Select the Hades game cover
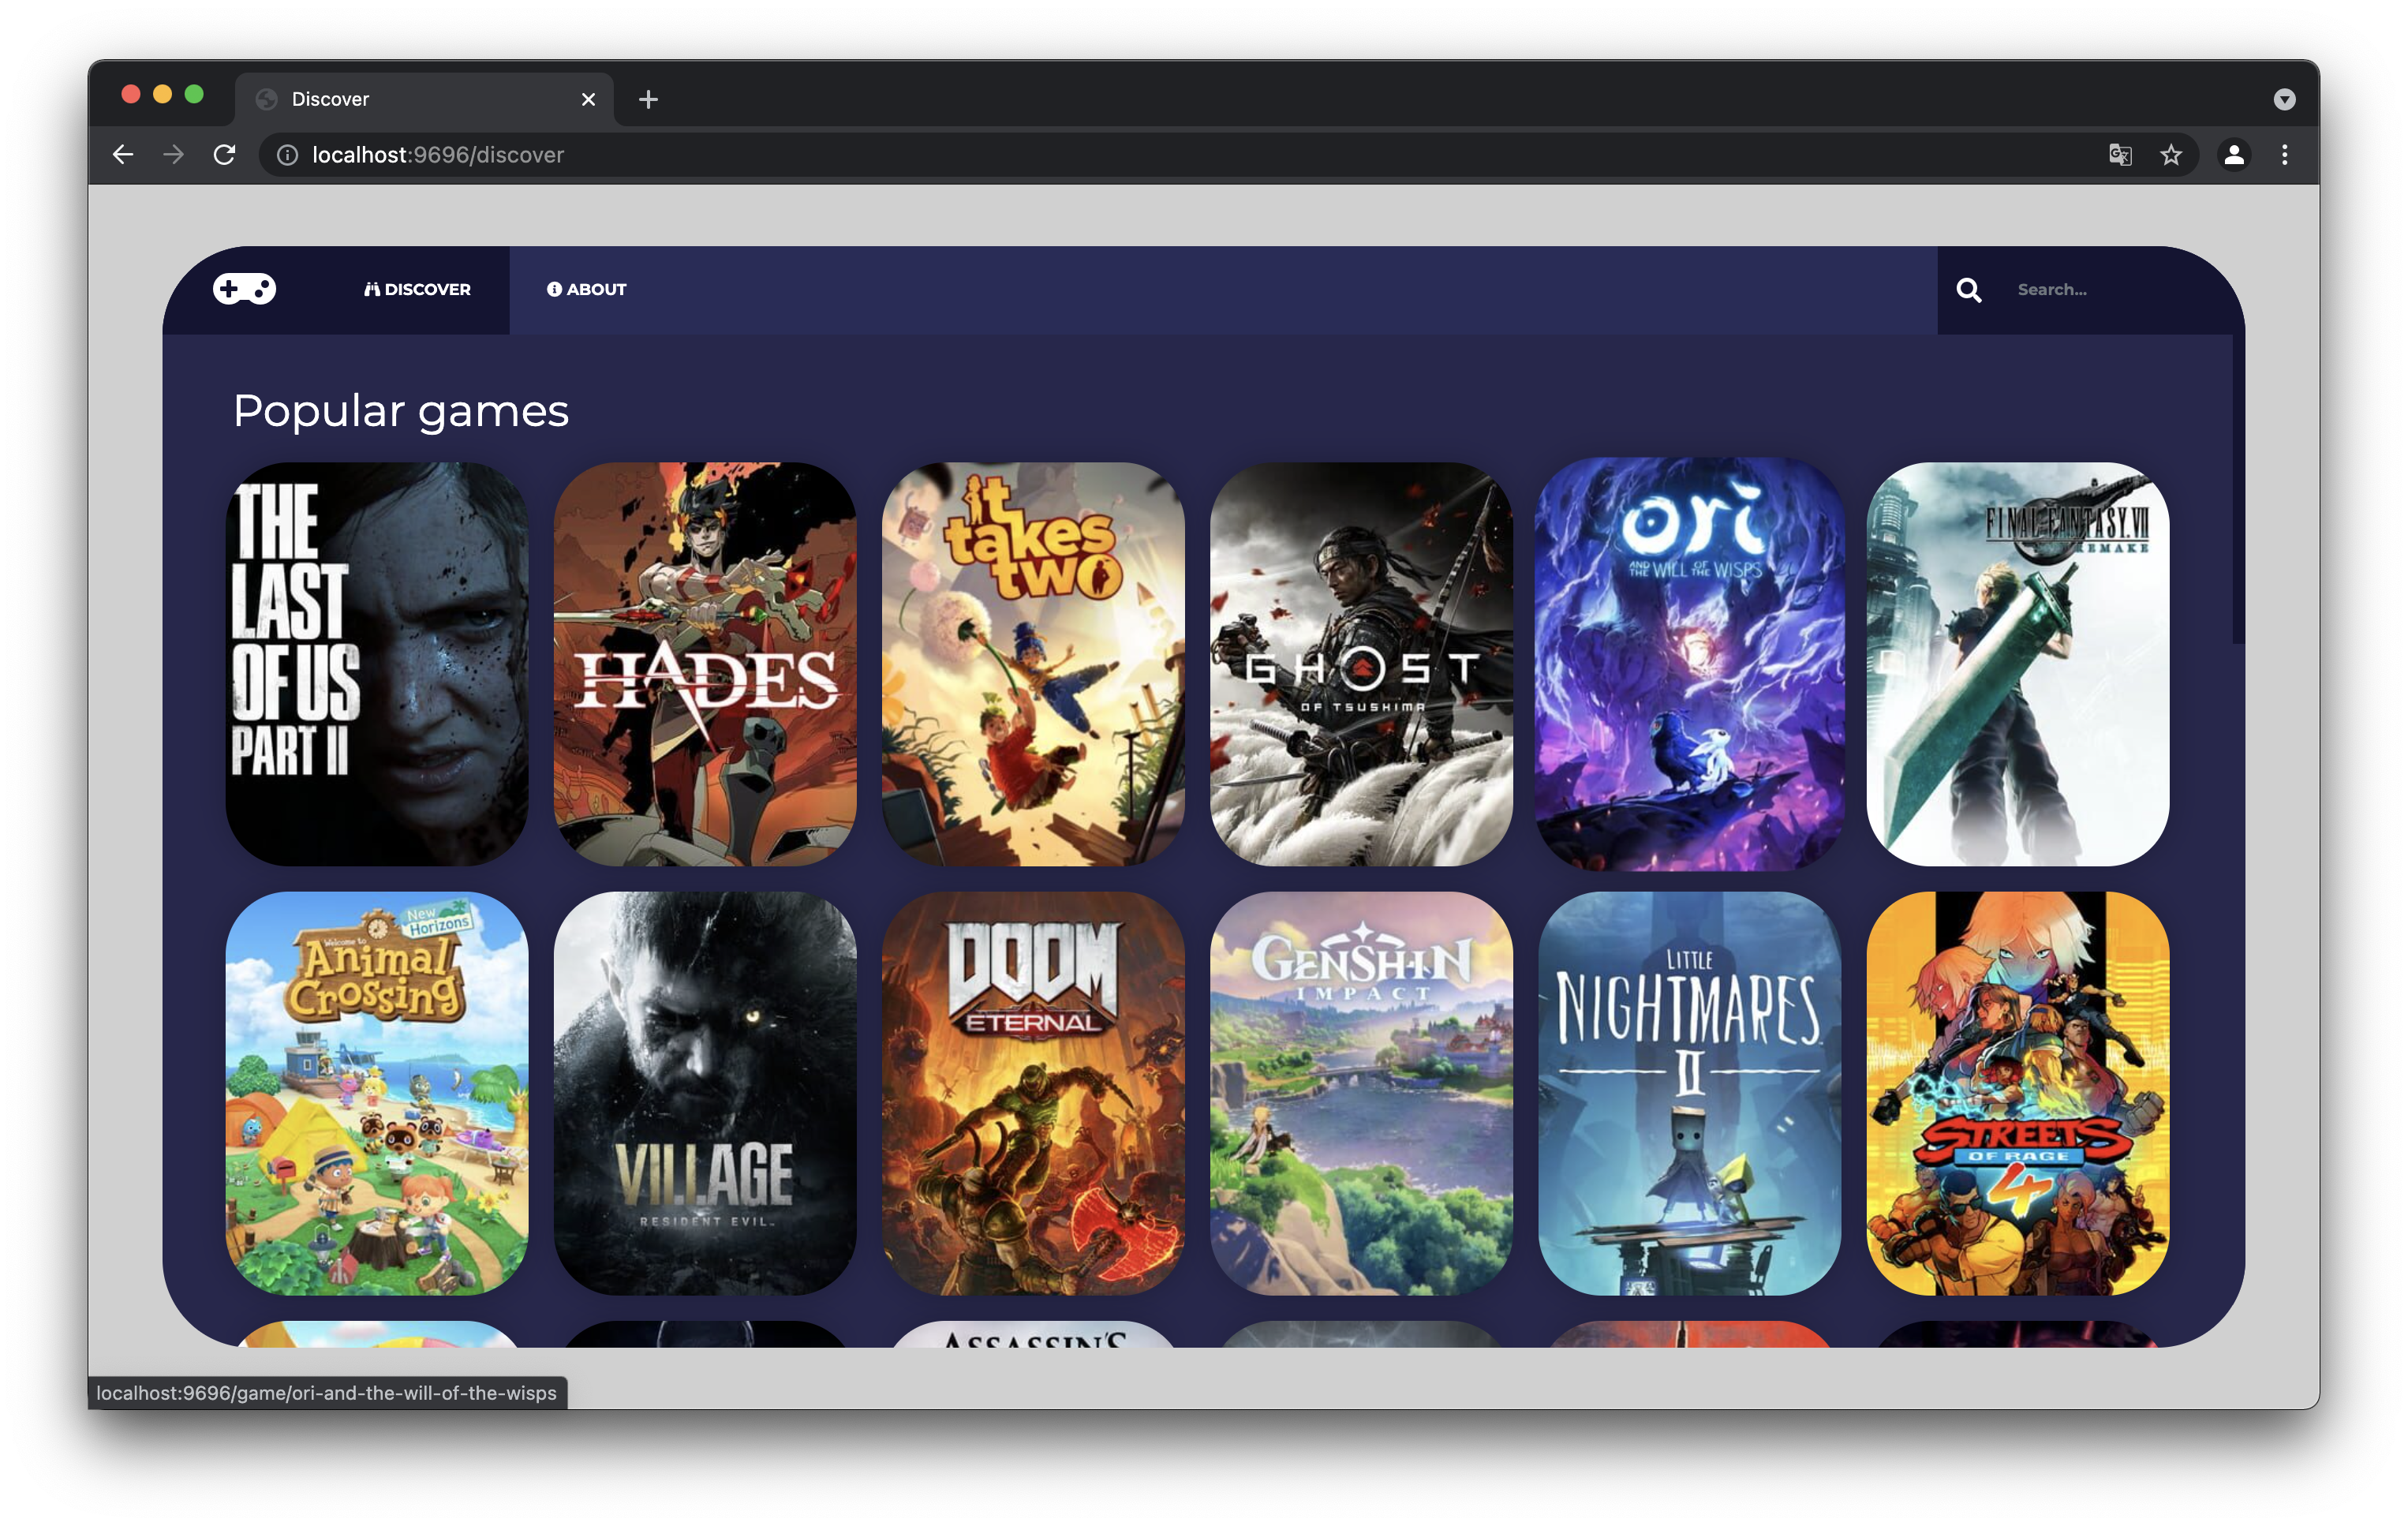2408x1526 pixels. pyautogui.click(x=705, y=664)
